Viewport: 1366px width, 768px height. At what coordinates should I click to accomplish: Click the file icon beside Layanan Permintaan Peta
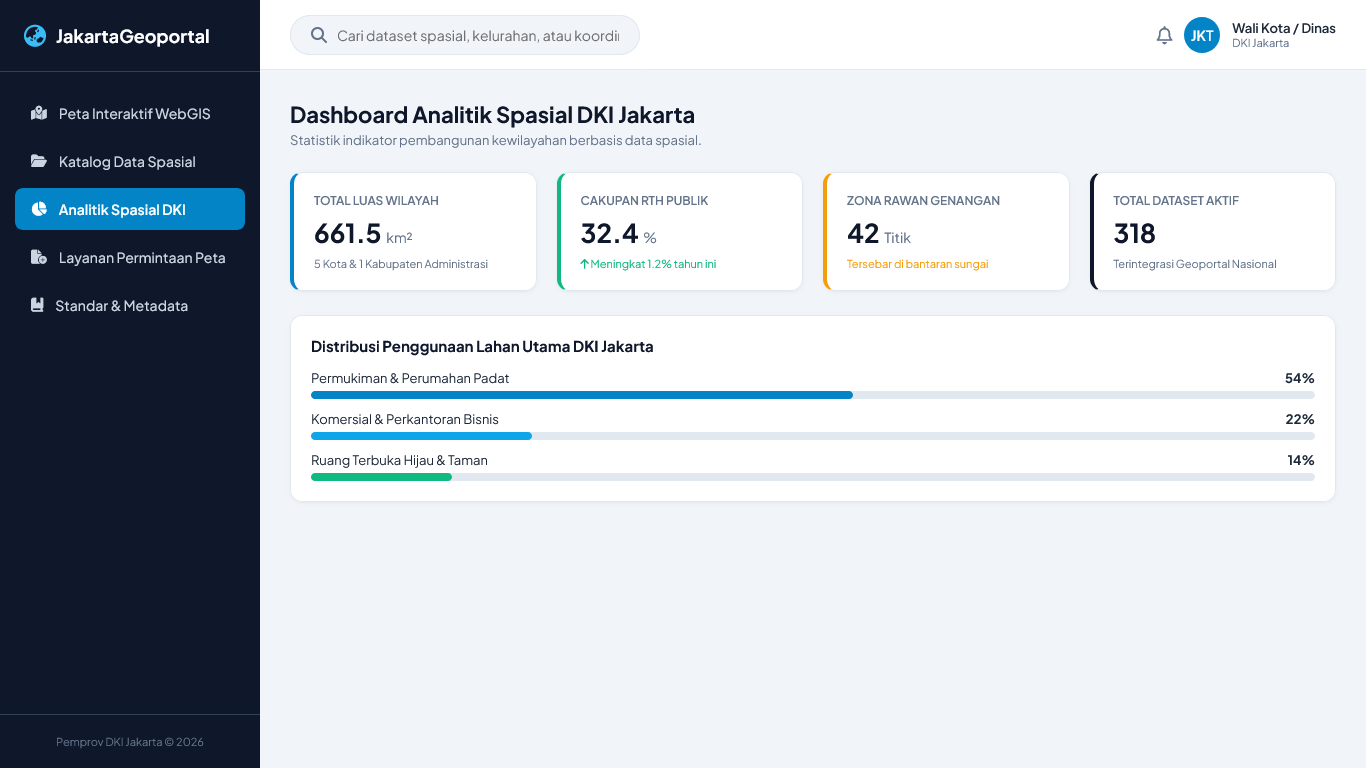(x=39, y=257)
